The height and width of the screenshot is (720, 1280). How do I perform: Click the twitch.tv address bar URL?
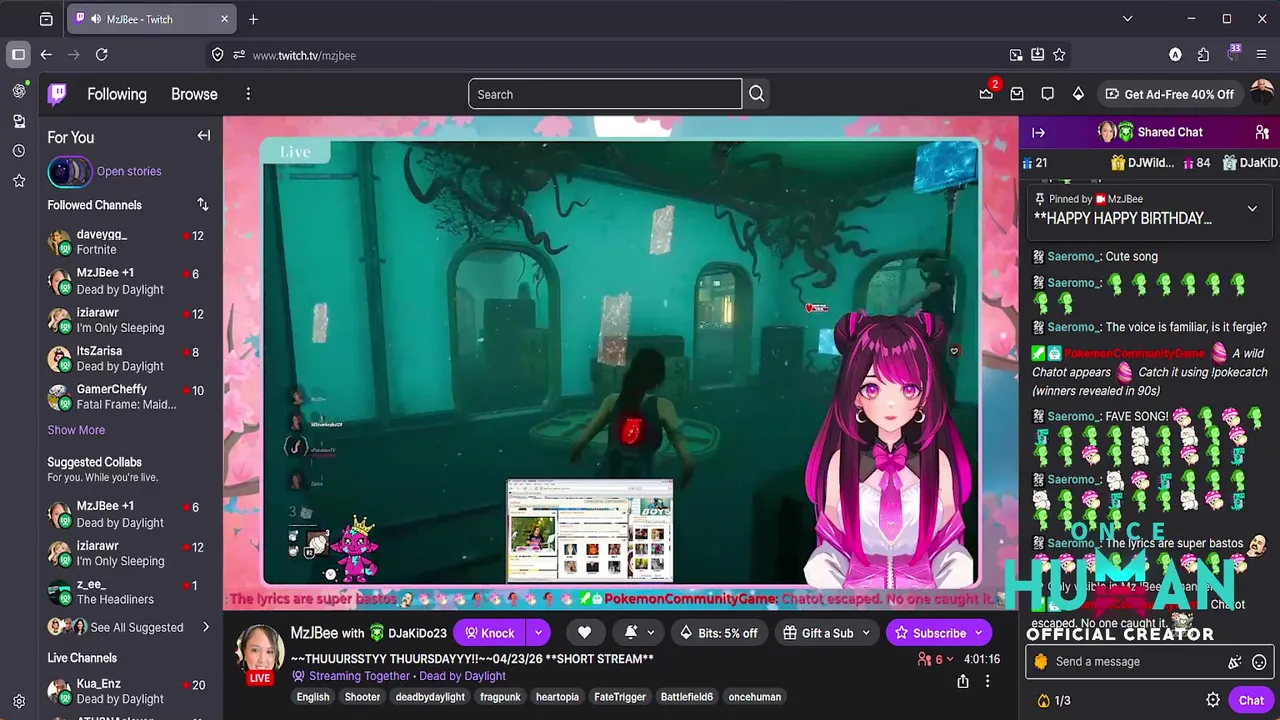click(x=304, y=55)
